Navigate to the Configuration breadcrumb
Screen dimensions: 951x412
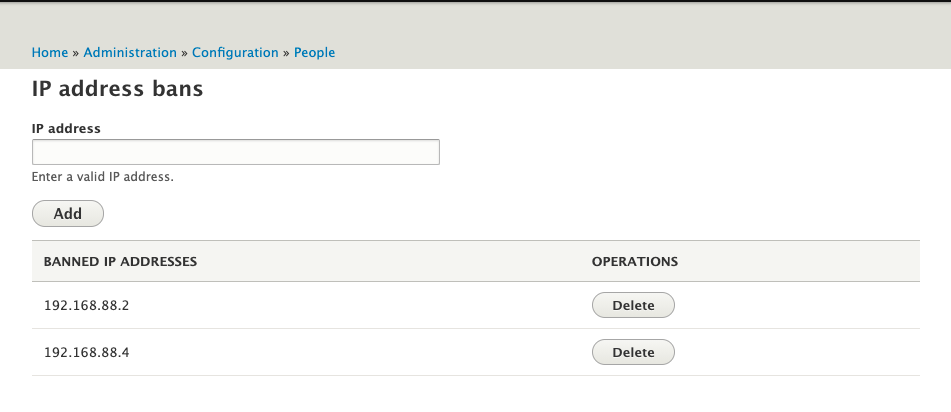coord(235,52)
